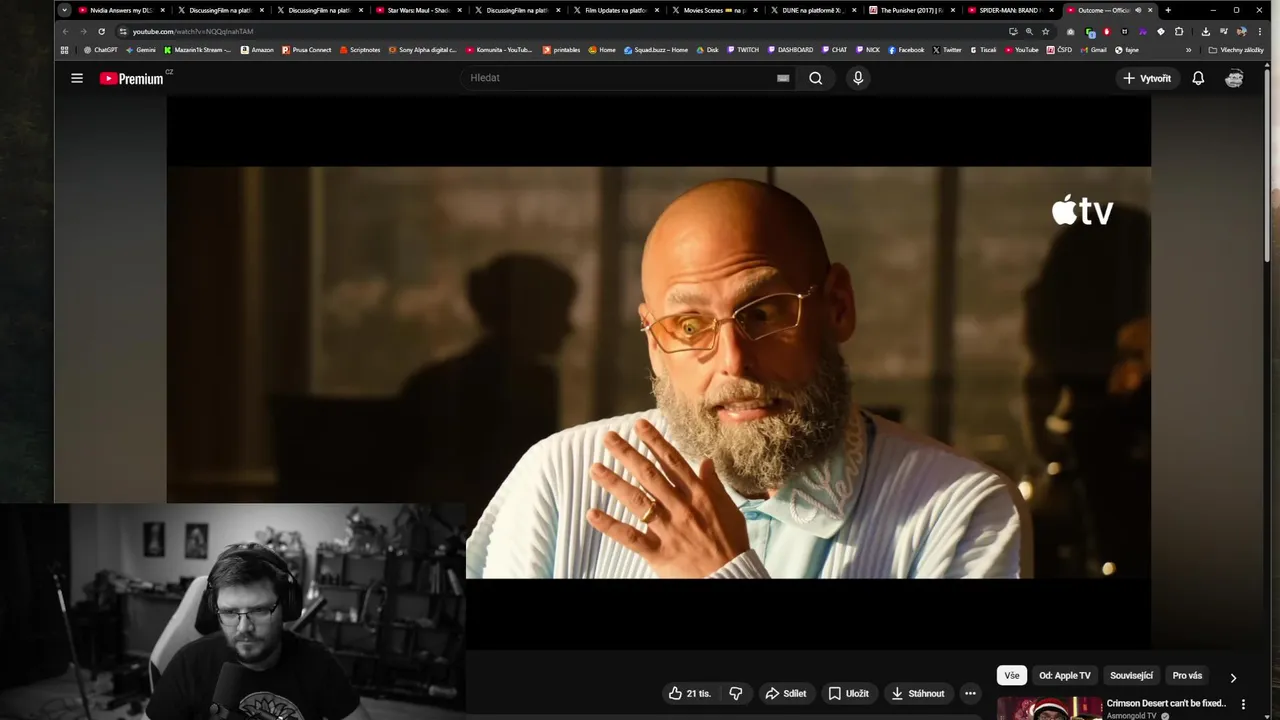Open the extensions puzzle icon

[1179, 31]
